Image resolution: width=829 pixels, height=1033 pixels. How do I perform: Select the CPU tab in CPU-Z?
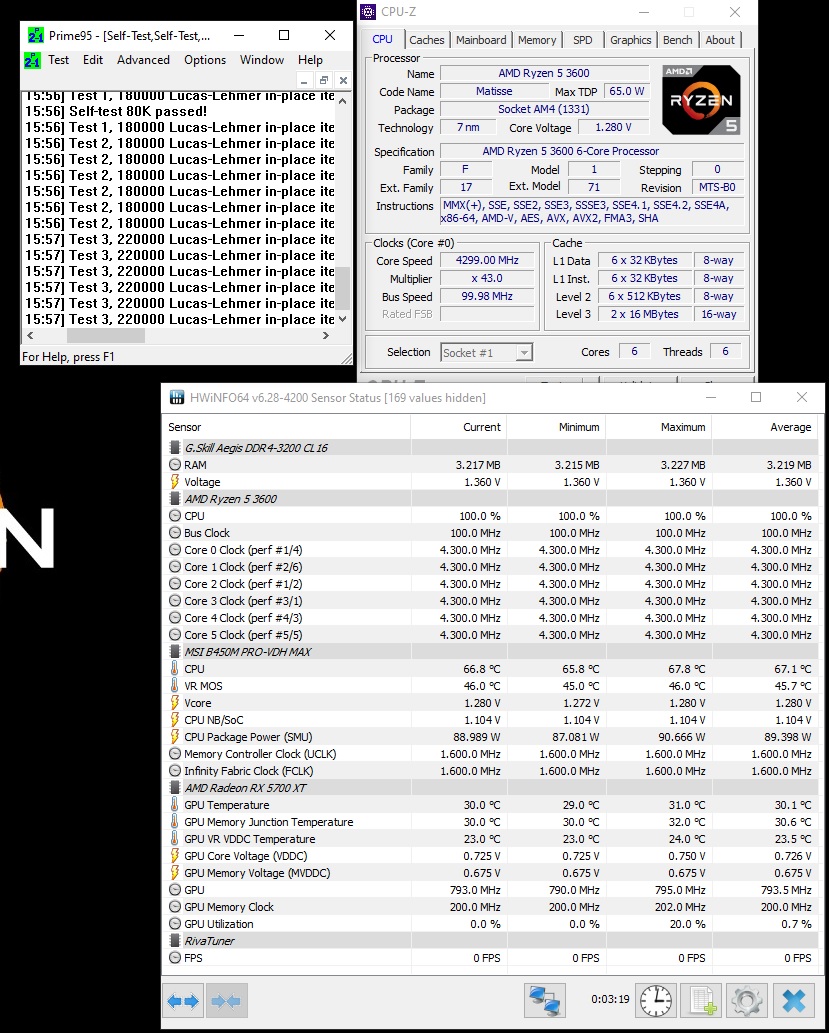point(382,40)
